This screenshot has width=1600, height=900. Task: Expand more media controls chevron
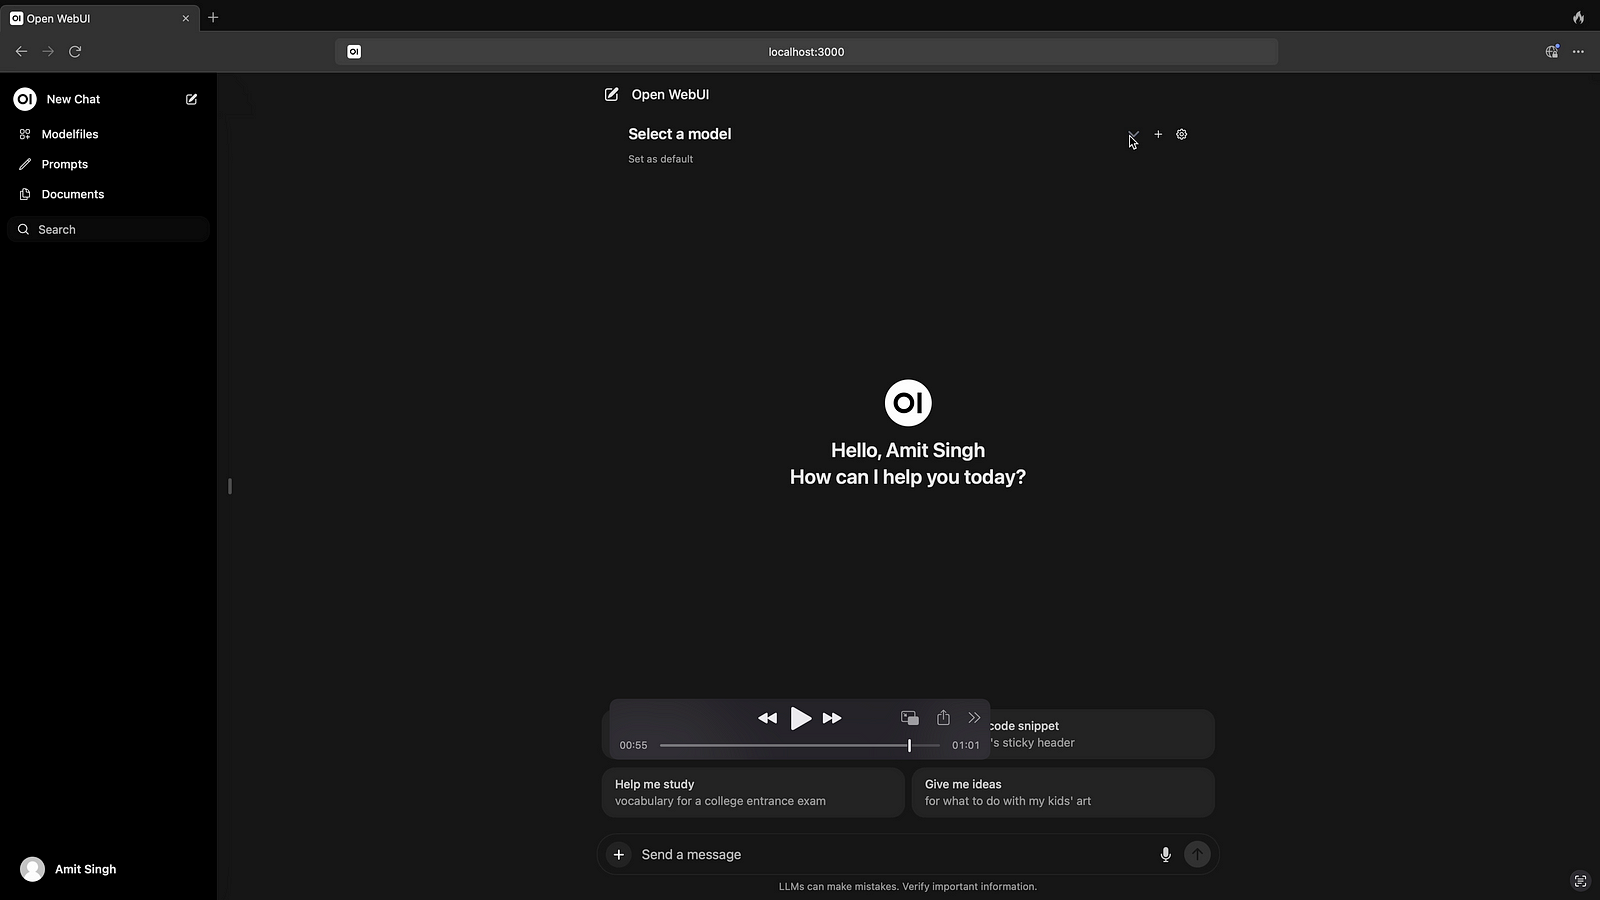point(974,718)
